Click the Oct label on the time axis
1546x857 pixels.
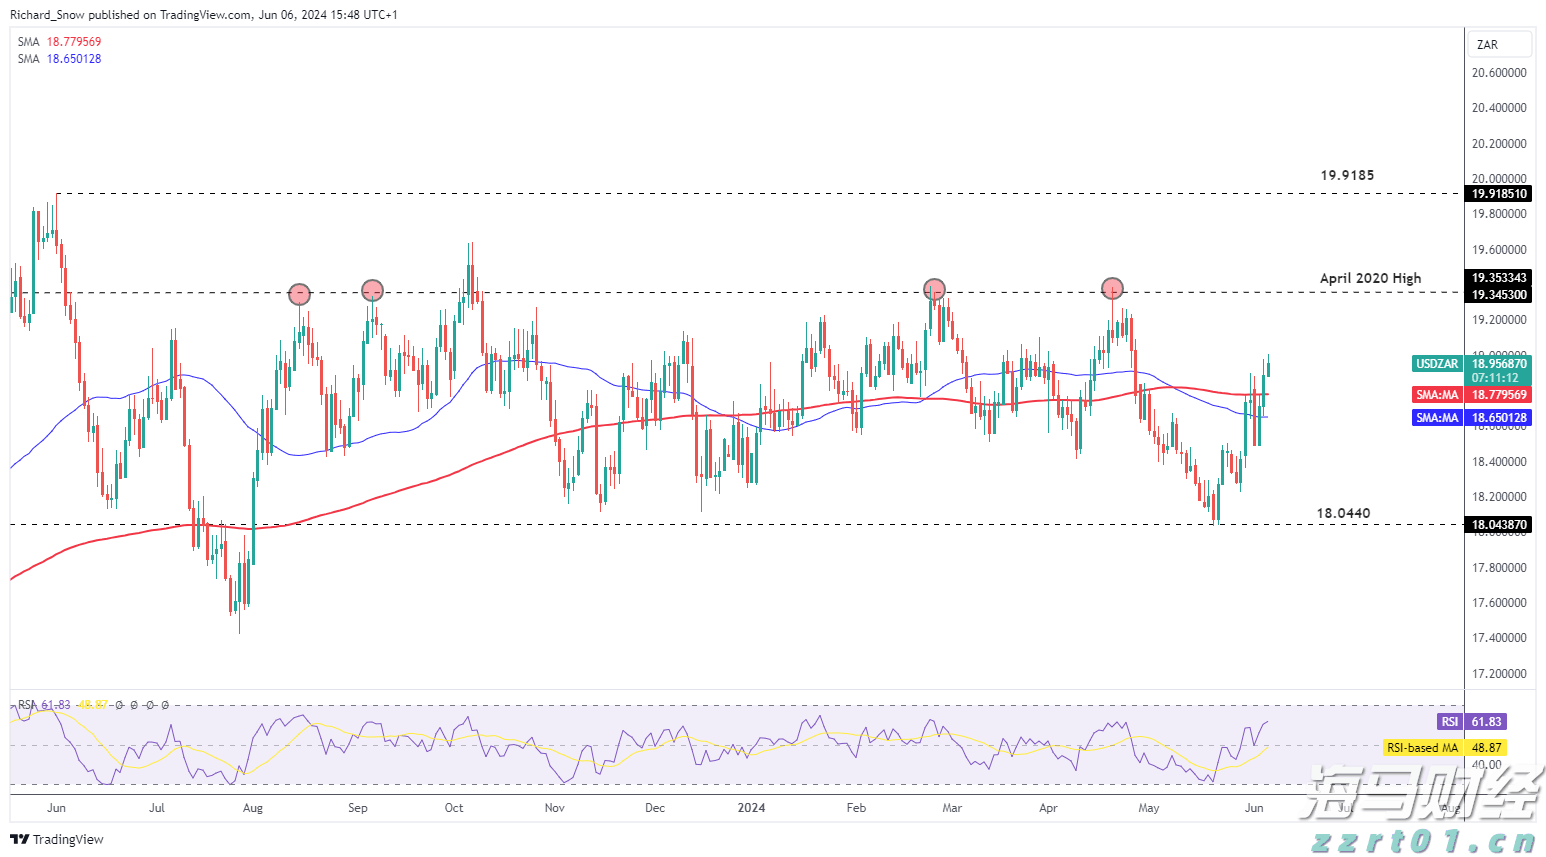coord(454,807)
